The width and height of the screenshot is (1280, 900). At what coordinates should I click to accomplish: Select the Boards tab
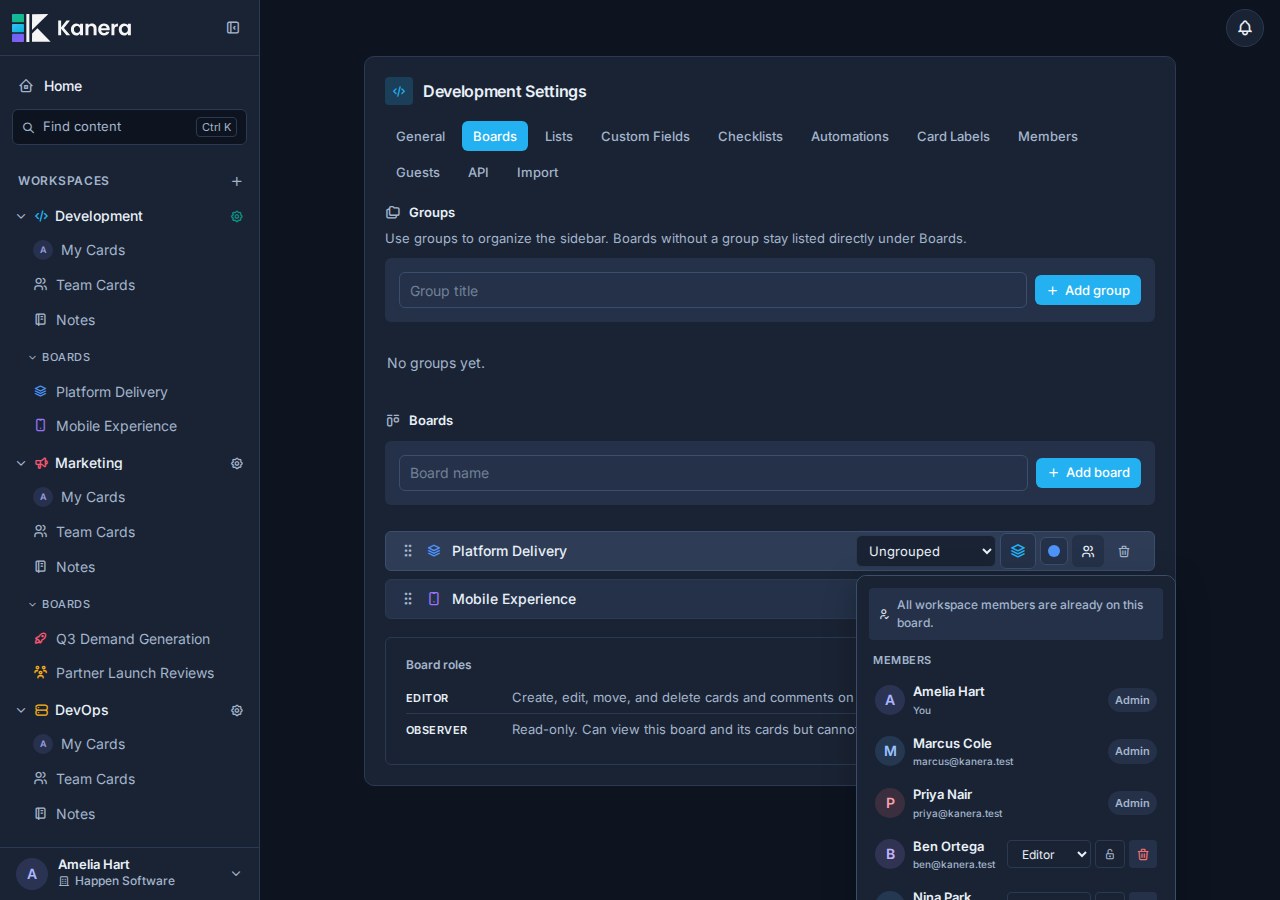tap(495, 136)
